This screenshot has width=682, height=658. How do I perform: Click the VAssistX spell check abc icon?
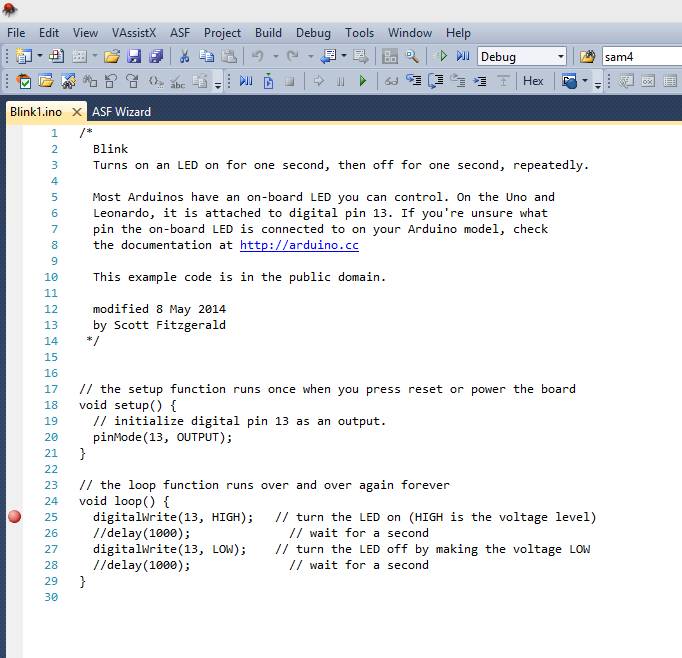pos(177,81)
